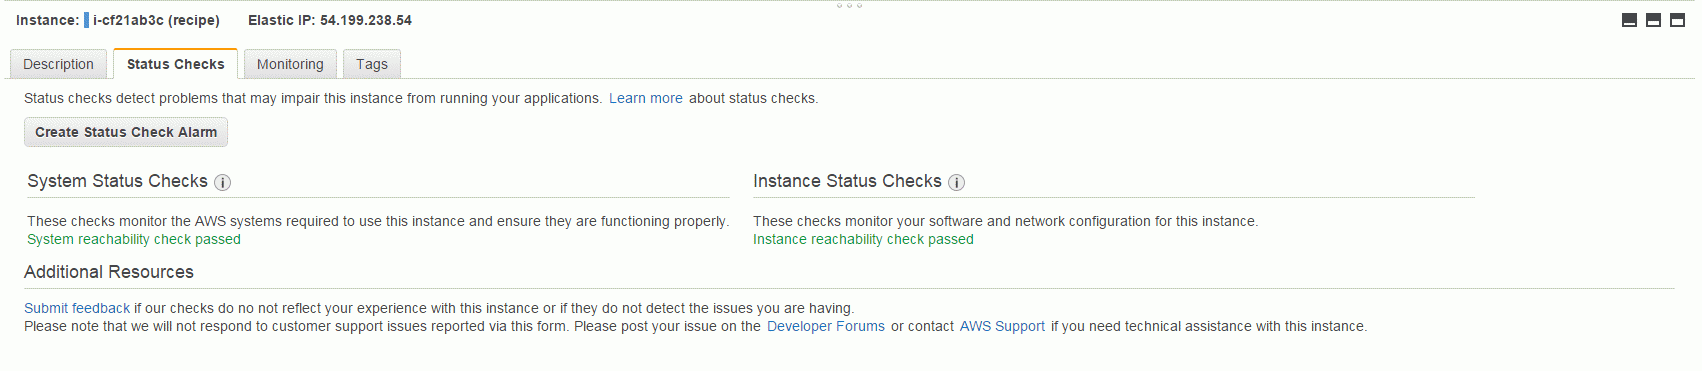Select the Status Checks tab
This screenshot has width=1702, height=371.
(175, 64)
